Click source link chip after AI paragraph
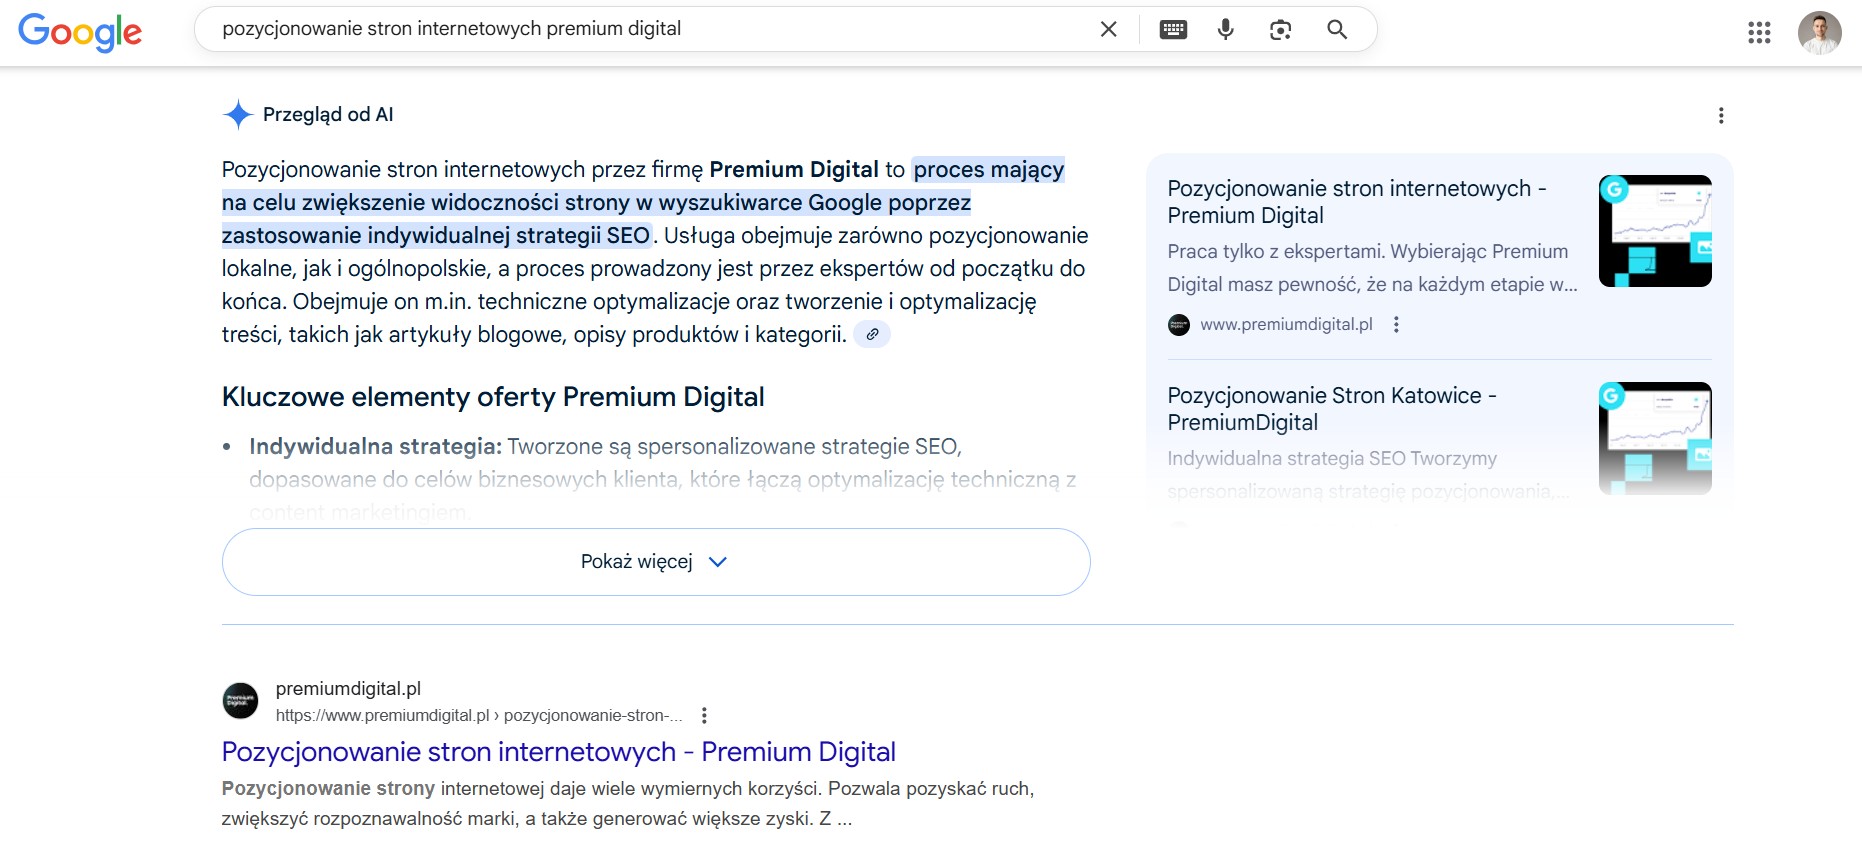The image size is (1862, 842). pyautogui.click(x=872, y=335)
